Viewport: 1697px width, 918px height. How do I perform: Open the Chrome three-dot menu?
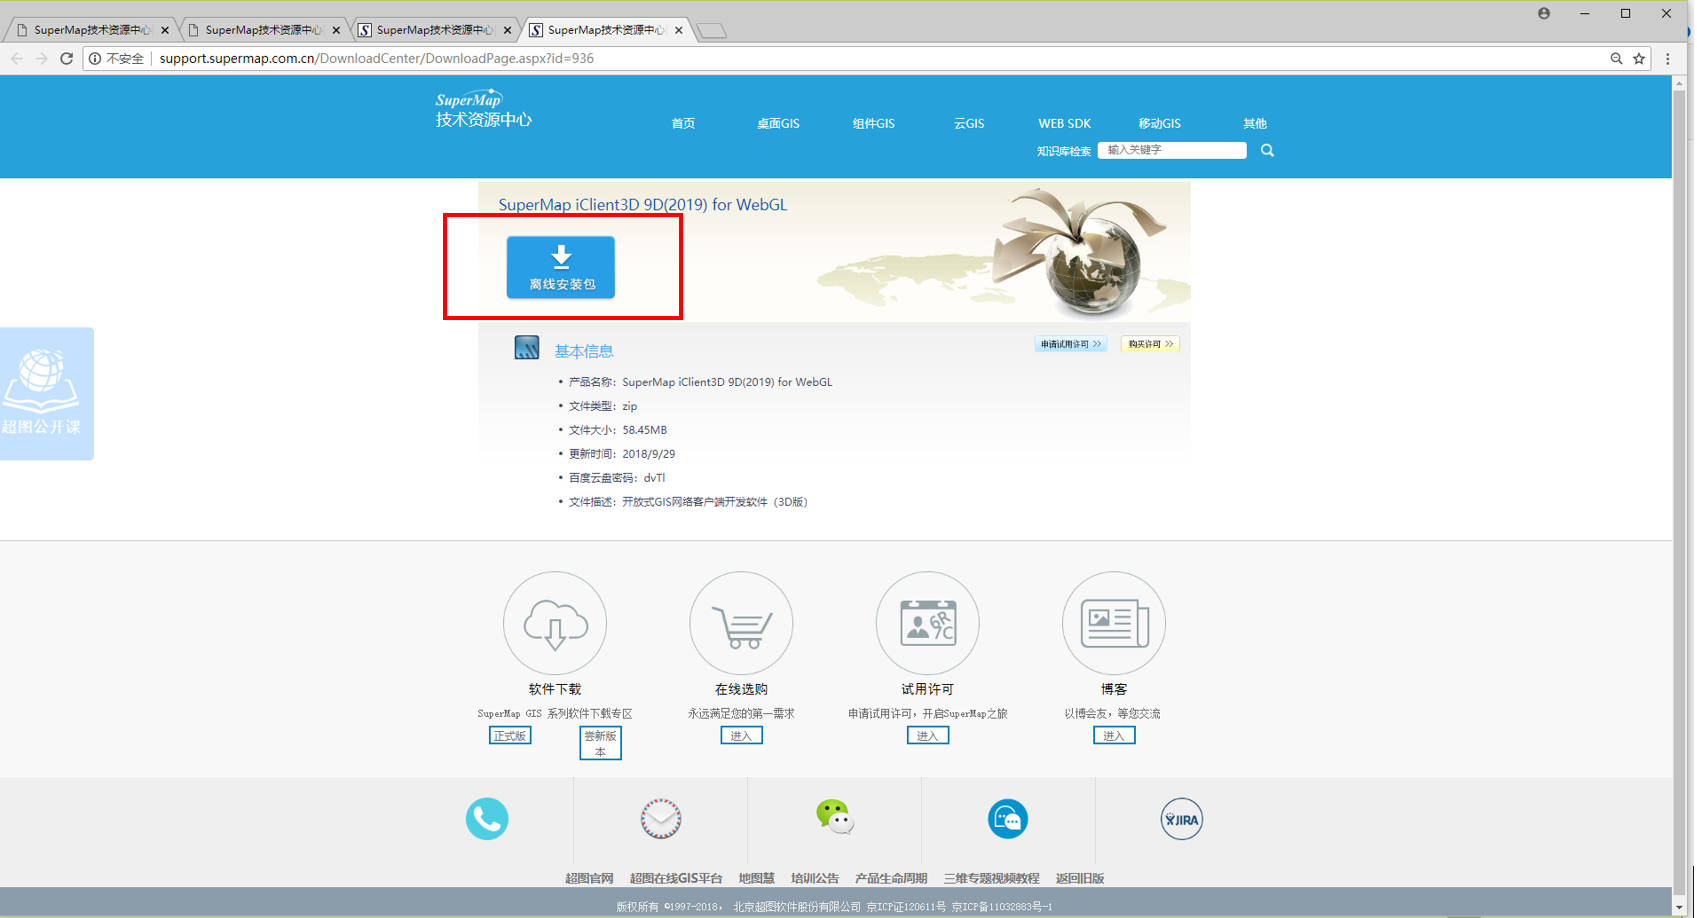click(x=1668, y=58)
